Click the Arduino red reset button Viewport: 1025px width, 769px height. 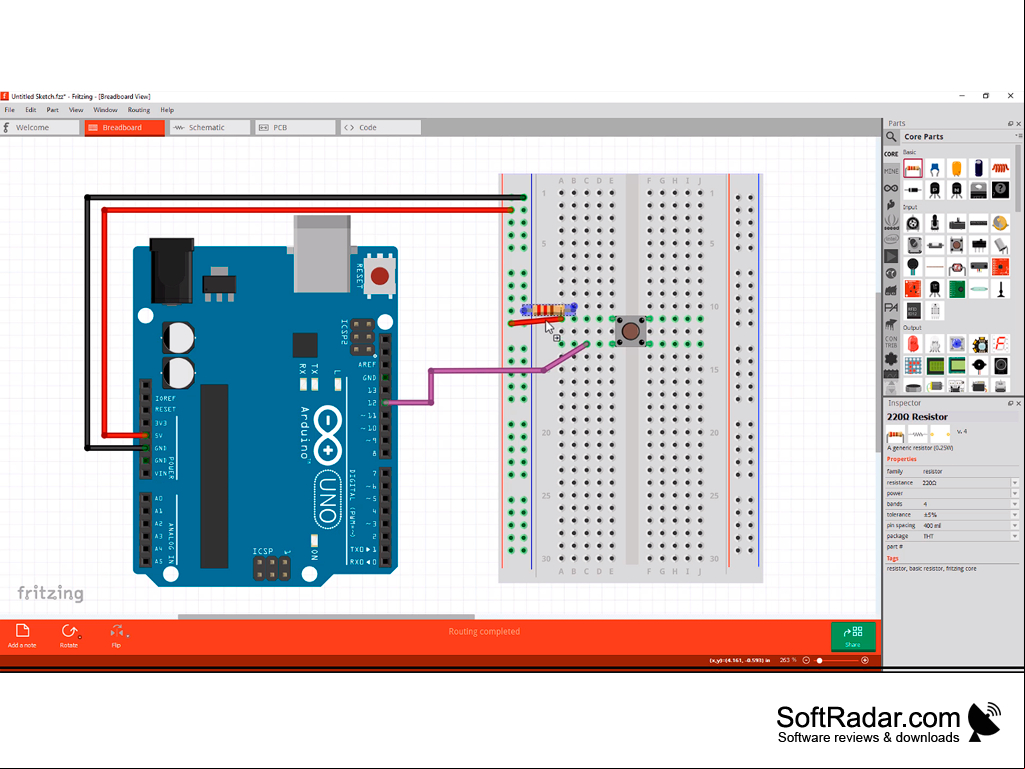380,276
